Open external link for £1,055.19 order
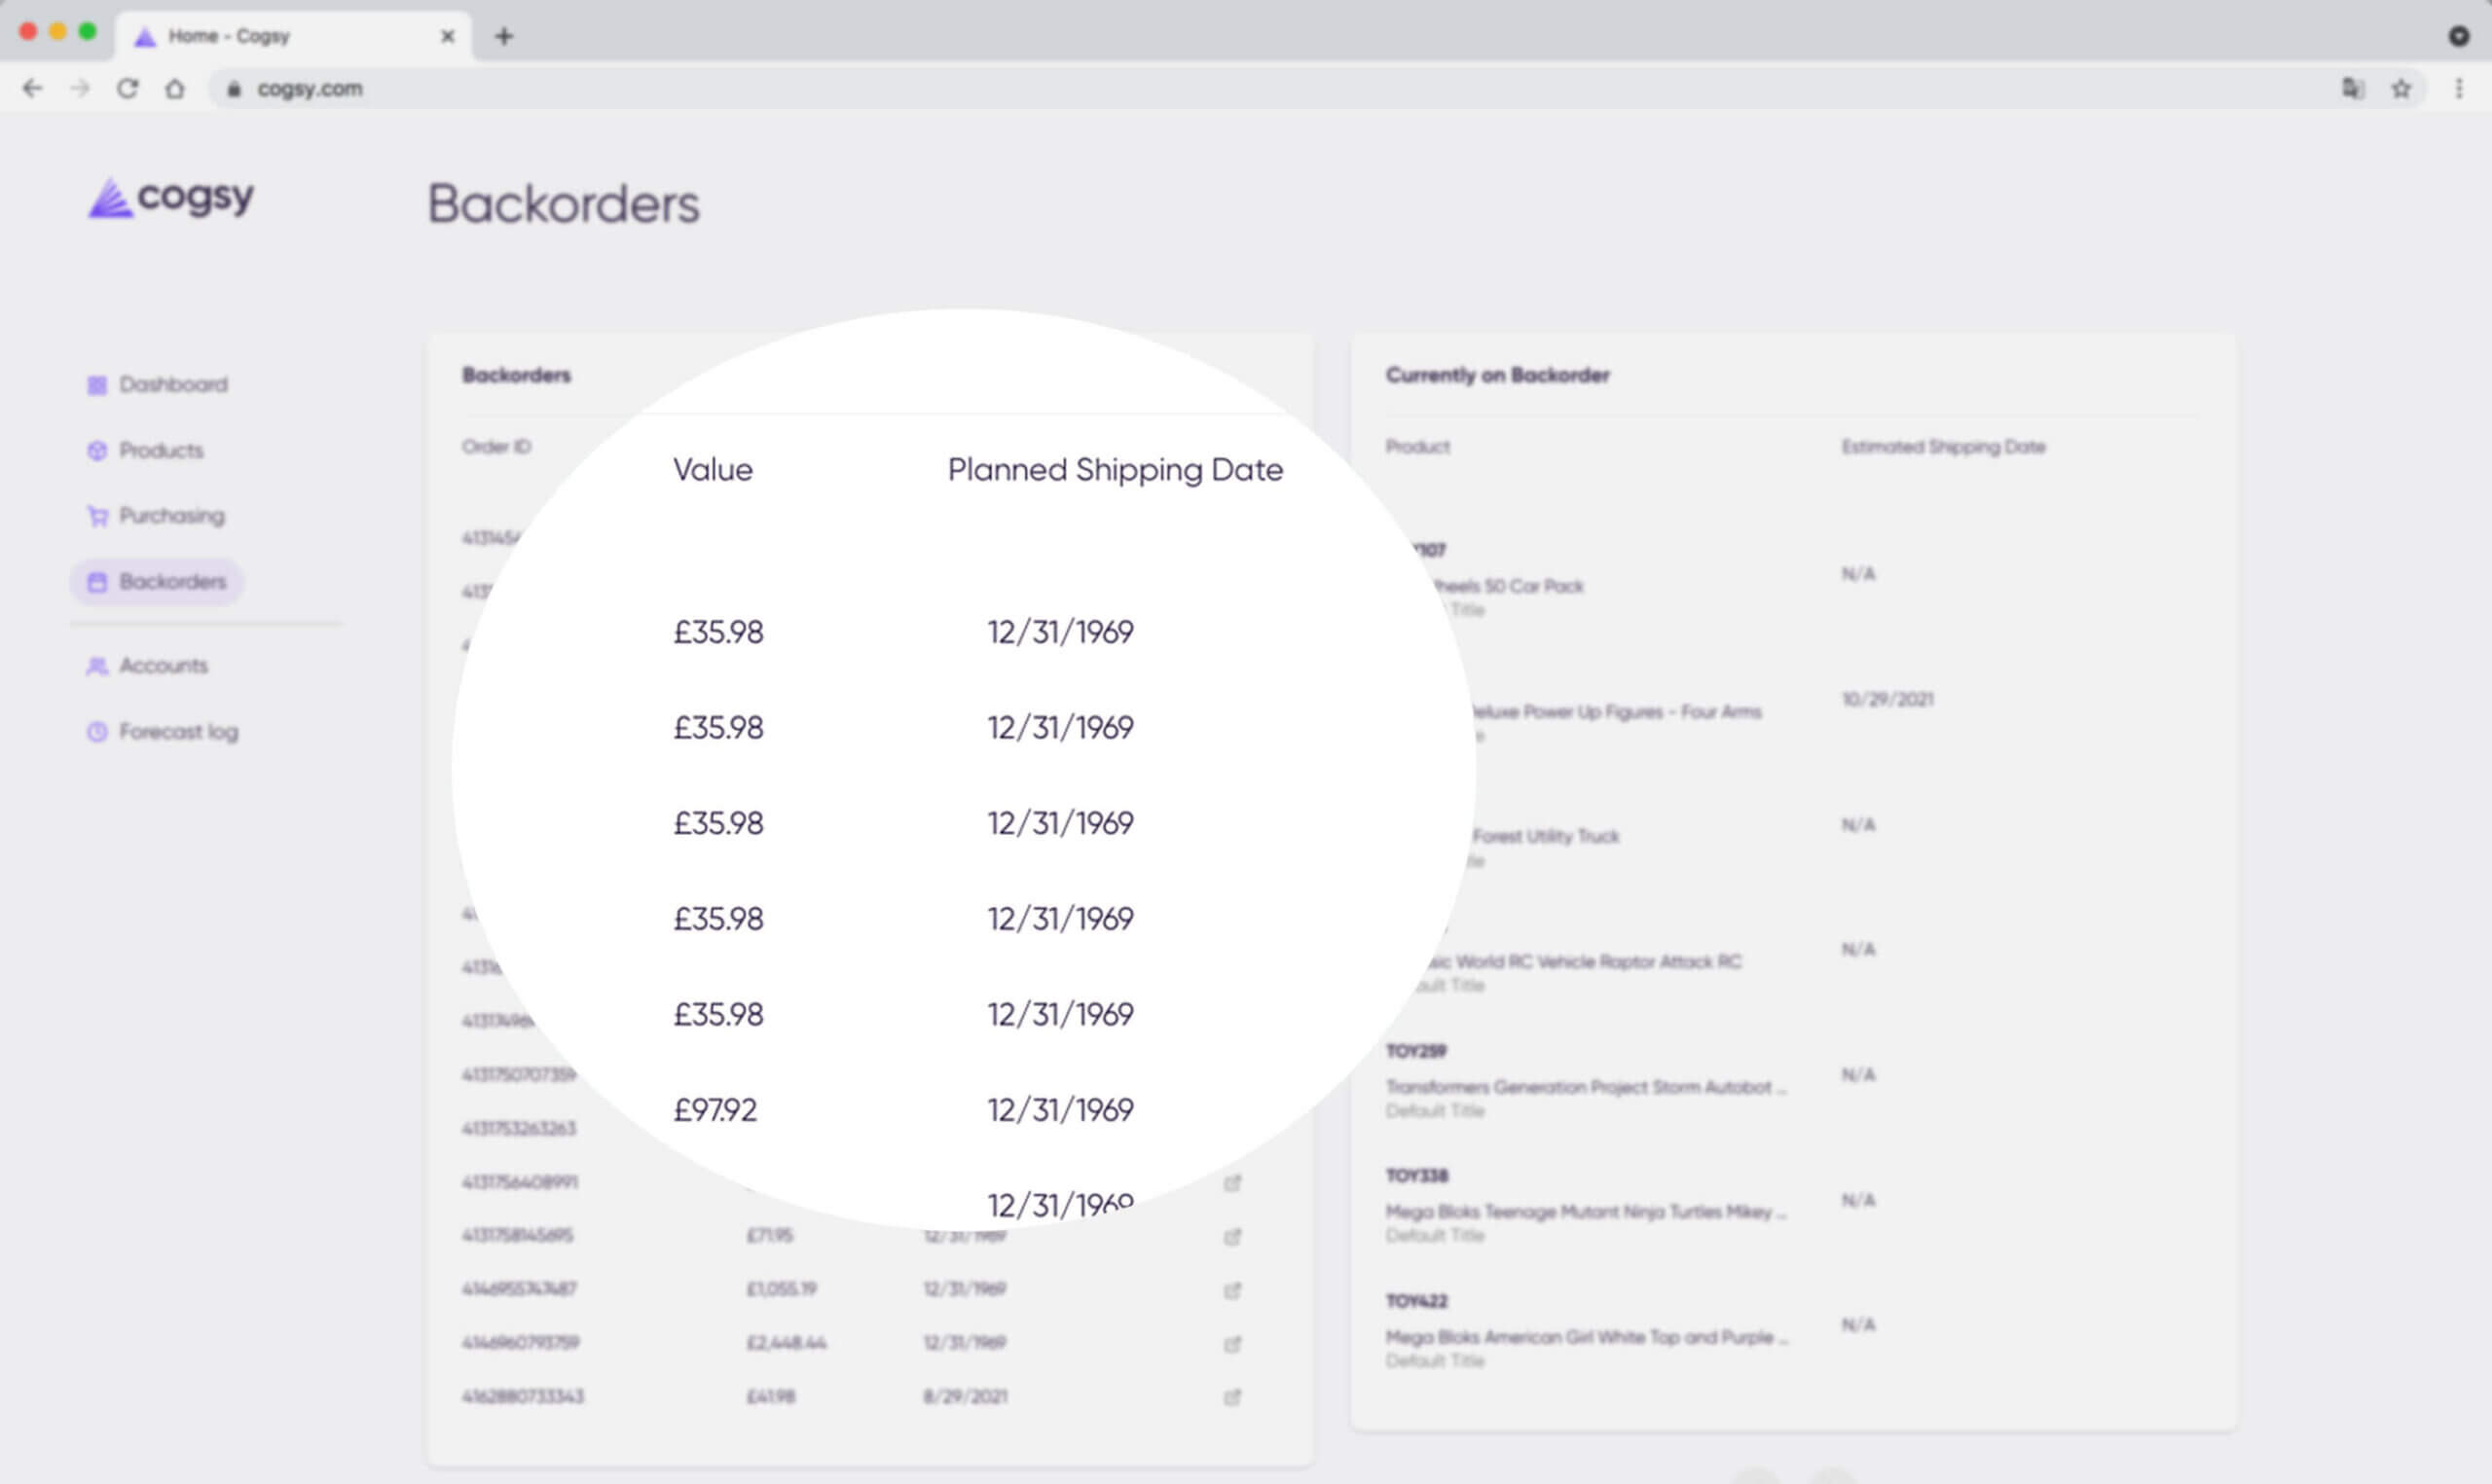Image resolution: width=2492 pixels, height=1484 pixels. [1232, 1290]
